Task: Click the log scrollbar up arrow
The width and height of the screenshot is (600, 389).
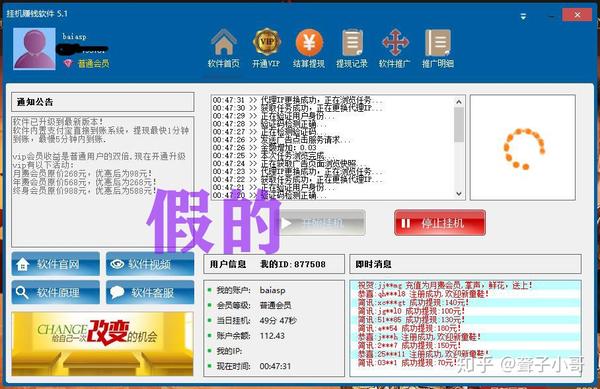Action: (459, 102)
